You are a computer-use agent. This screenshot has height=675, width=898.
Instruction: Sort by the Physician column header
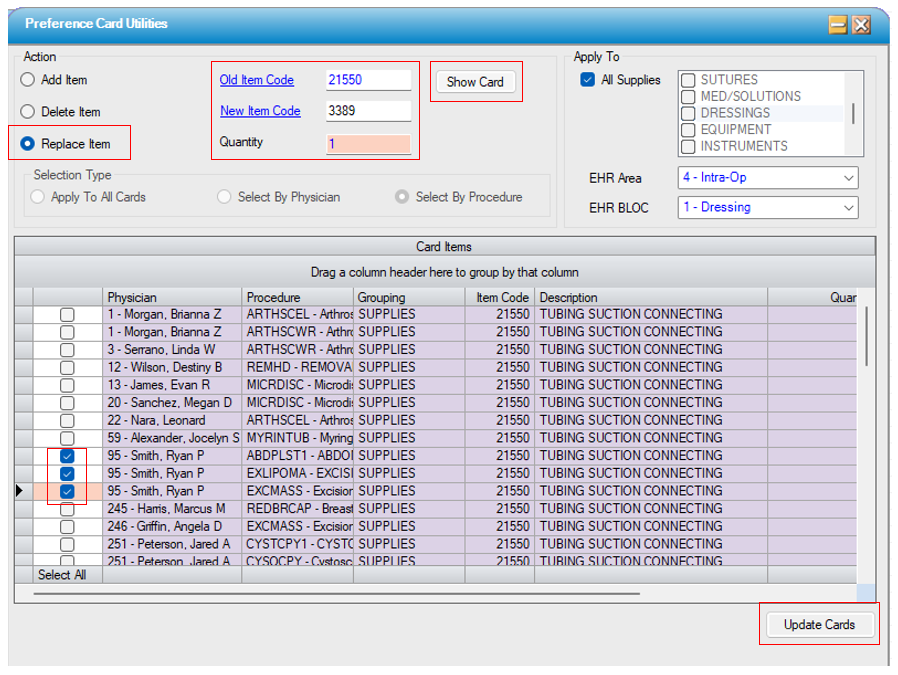(172, 297)
